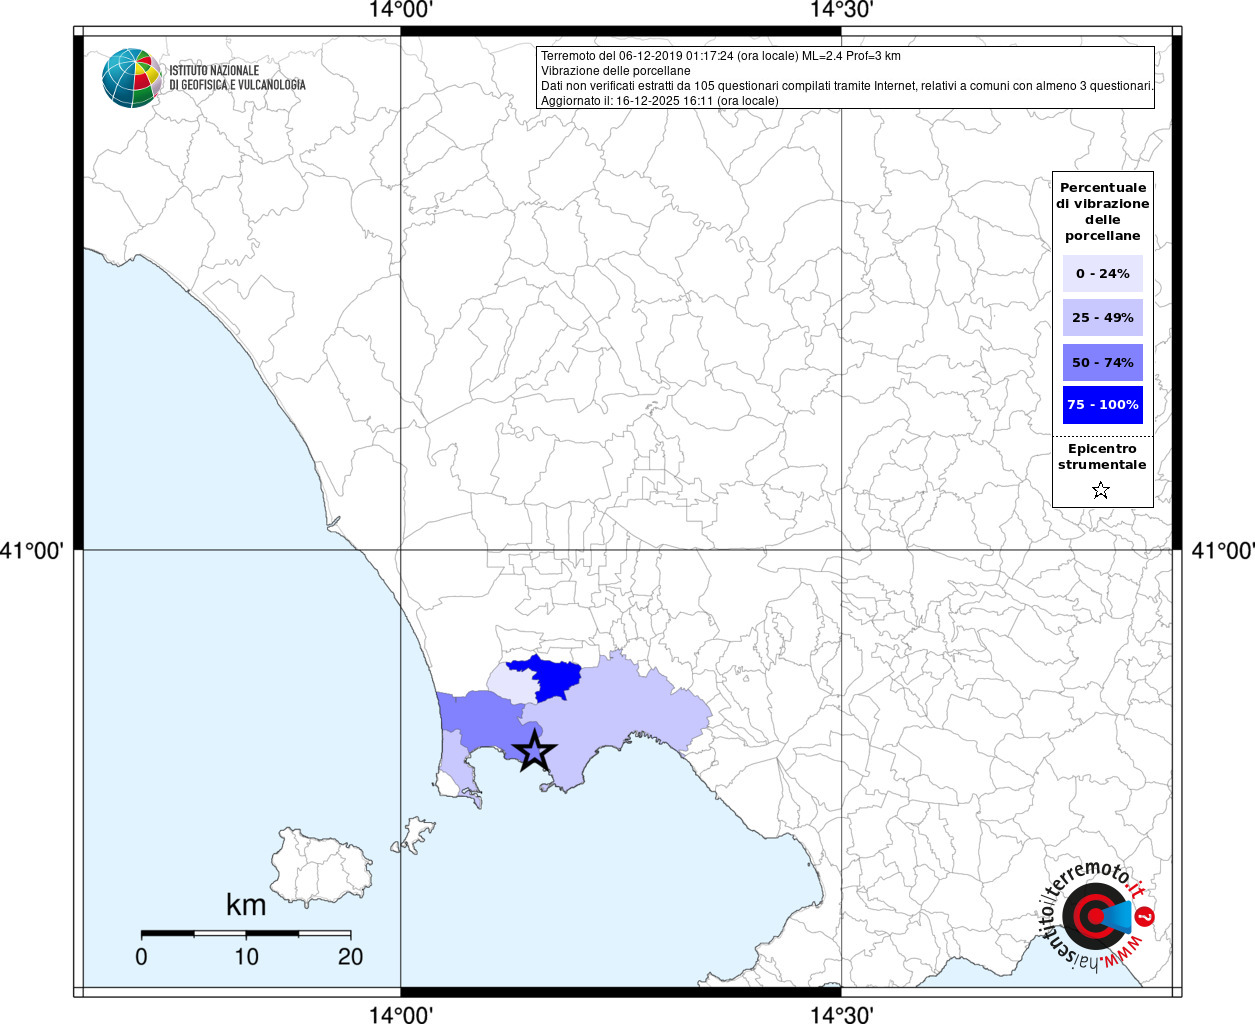The height and width of the screenshot is (1024, 1255).
Task: Click the bottom 14°30' longitude label
Action: (842, 1014)
